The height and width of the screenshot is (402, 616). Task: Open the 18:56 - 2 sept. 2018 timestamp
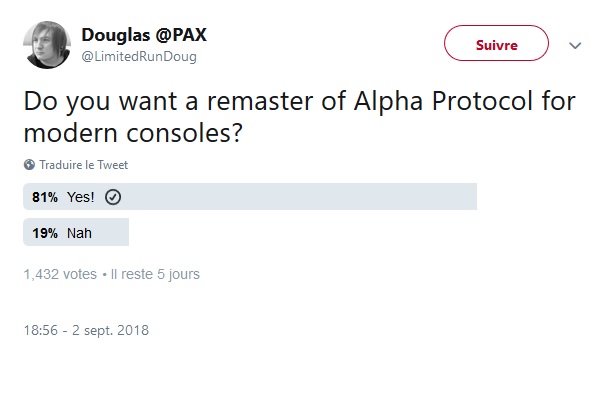point(86,330)
